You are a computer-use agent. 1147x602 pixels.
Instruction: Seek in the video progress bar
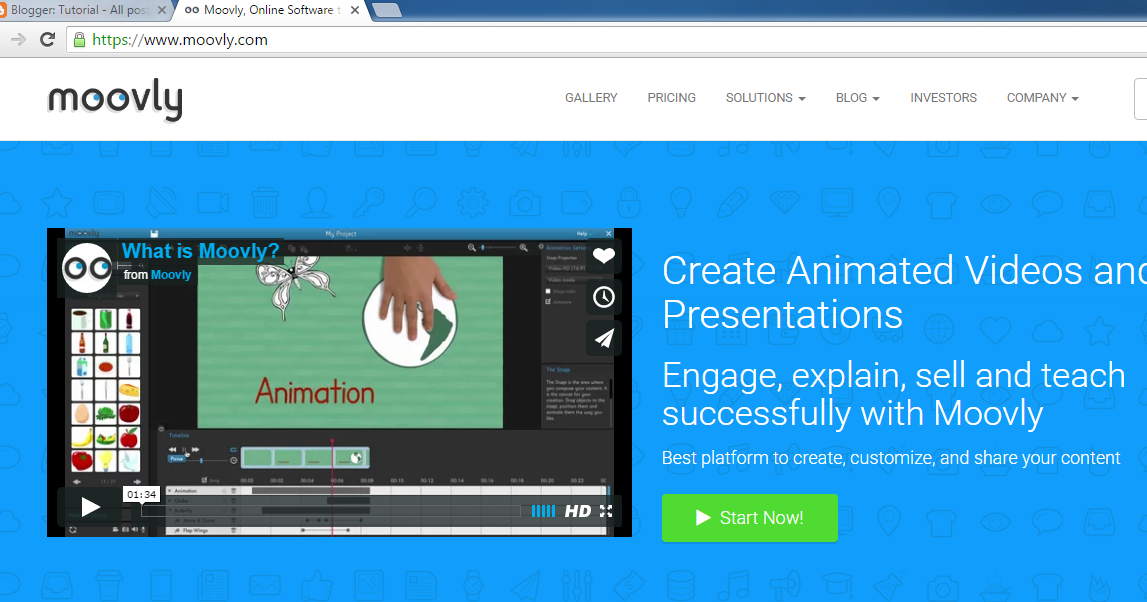click(x=331, y=511)
